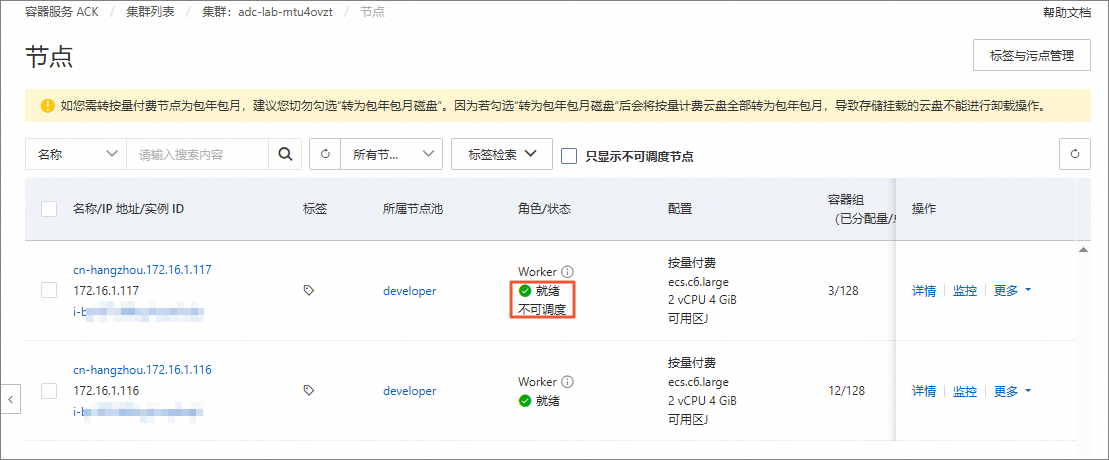
Task: Open the 名称 search field type dropdown
Action: tap(76, 154)
